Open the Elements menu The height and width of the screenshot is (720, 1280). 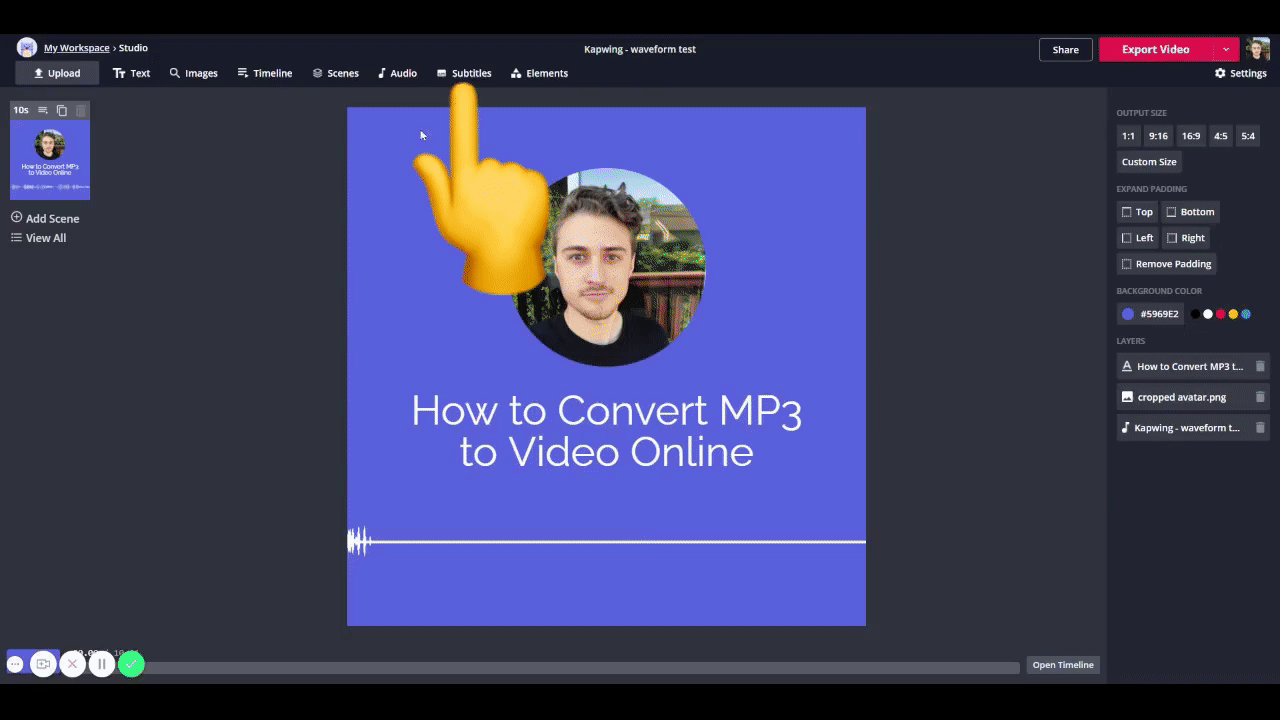click(x=539, y=73)
